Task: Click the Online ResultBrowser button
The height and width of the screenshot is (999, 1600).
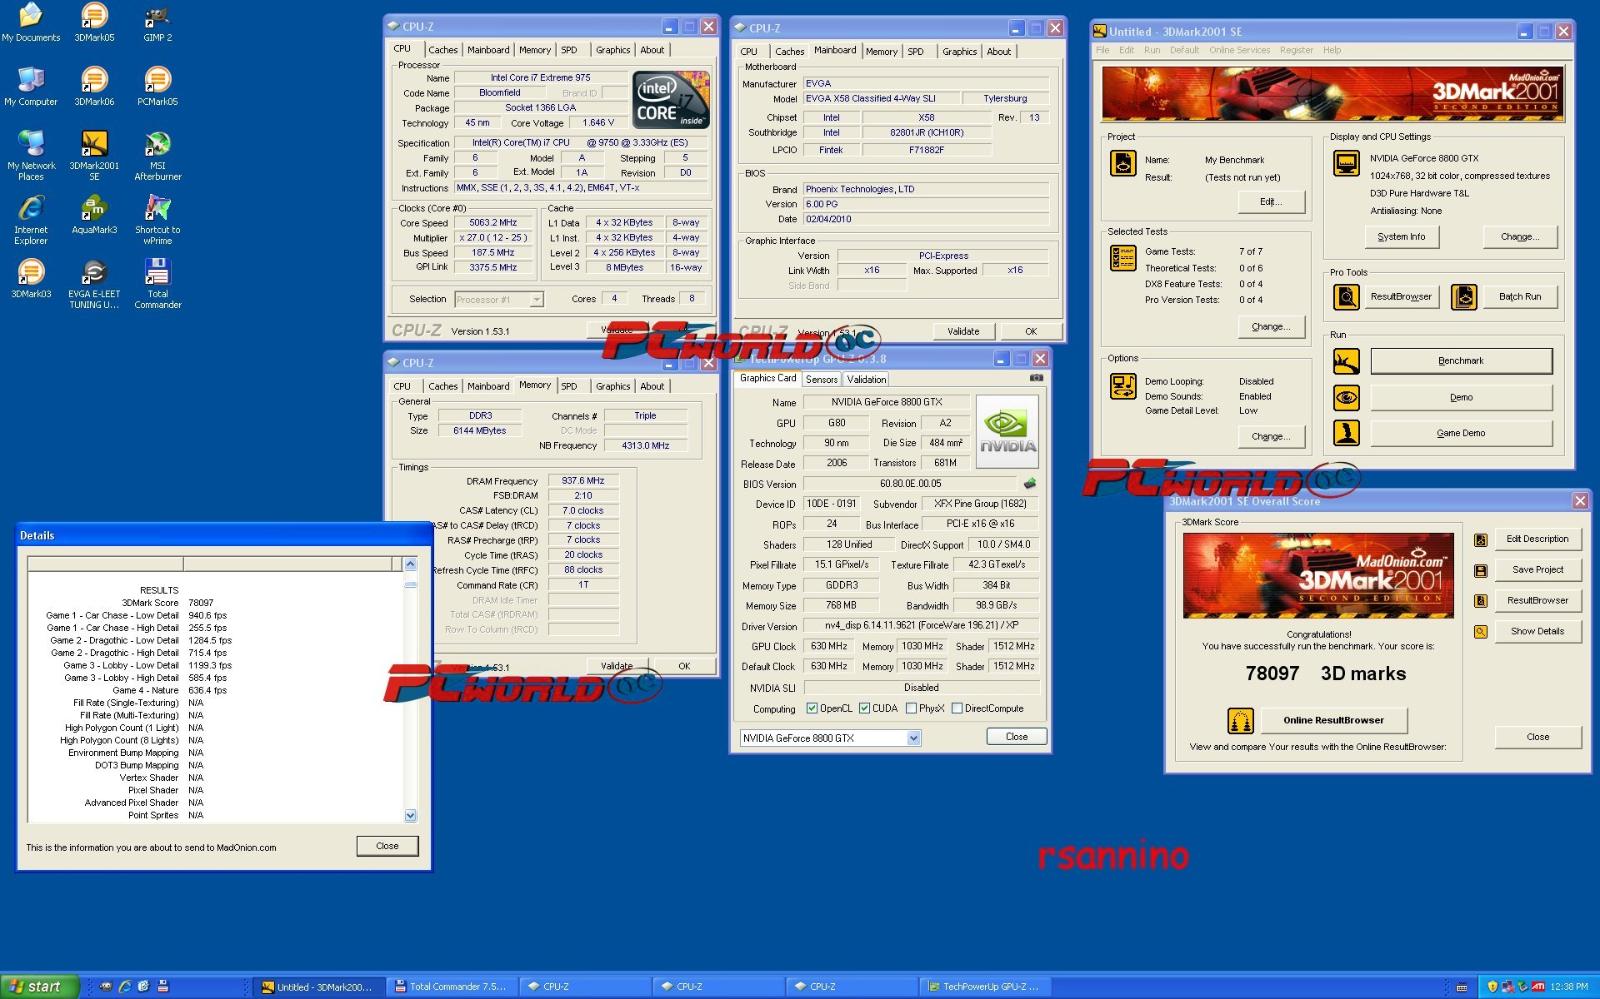Action: [1334, 720]
